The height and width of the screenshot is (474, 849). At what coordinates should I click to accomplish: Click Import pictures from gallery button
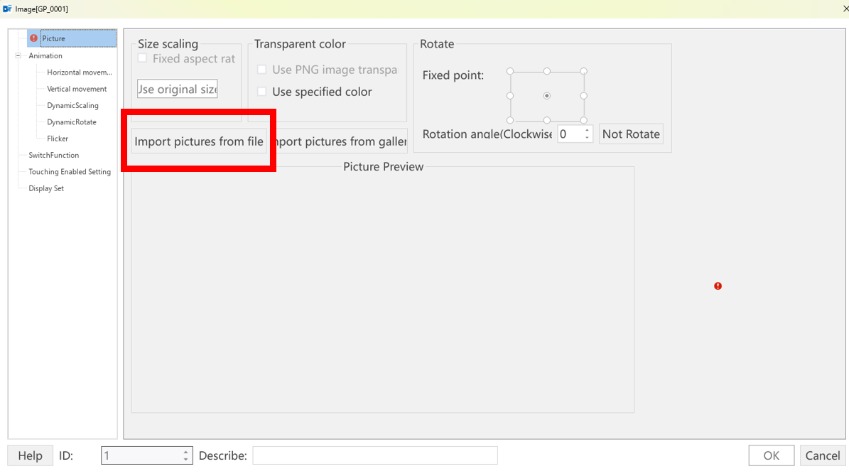(341, 141)
